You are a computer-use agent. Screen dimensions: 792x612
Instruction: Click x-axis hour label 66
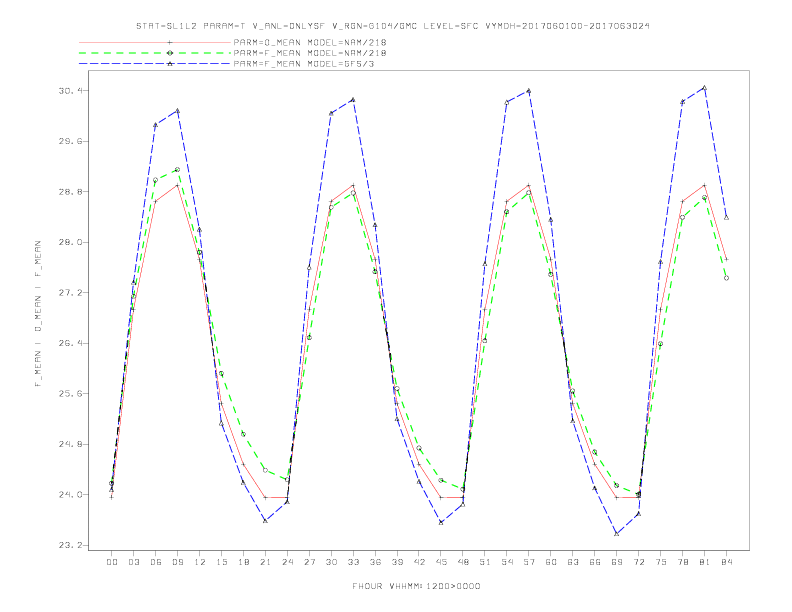pyautogui.click(x=595, y=562)
